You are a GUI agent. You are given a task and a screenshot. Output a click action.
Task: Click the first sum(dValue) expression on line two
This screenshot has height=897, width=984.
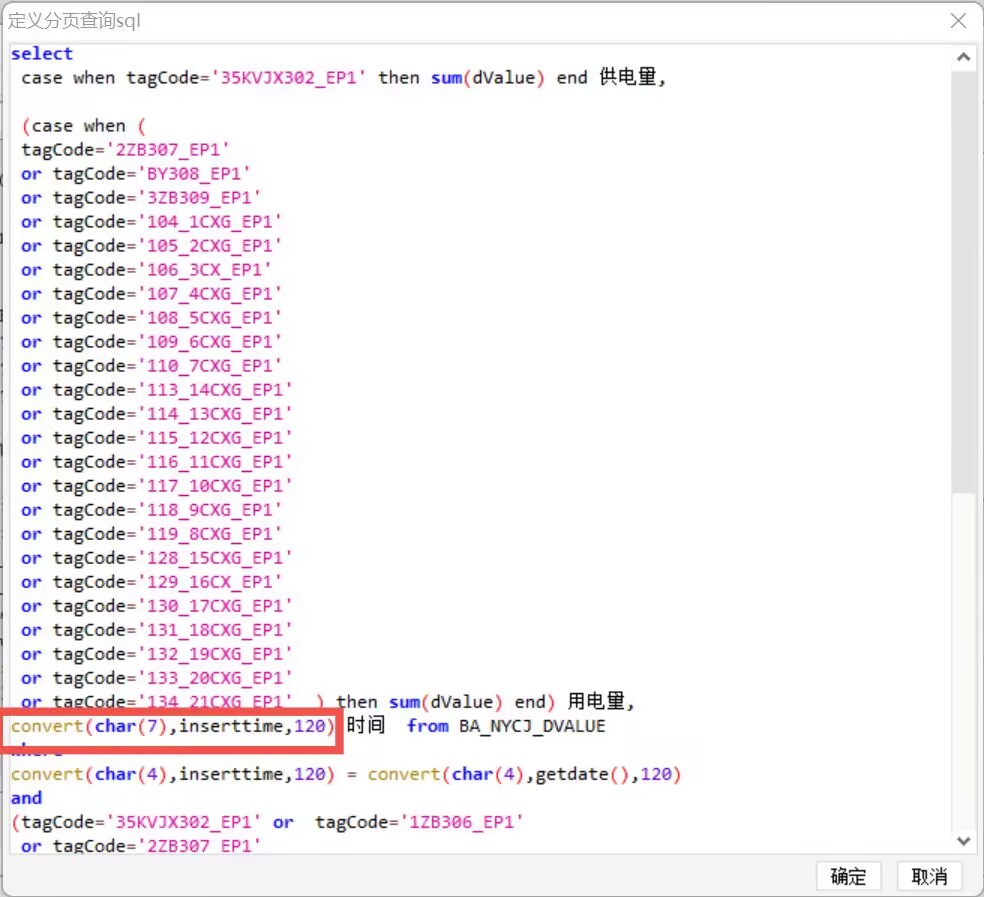(488, 78)
